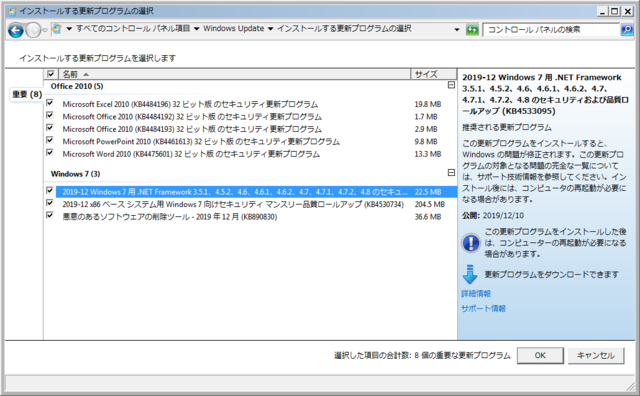
Task: Select the Microsoft Word 2010 (KB4475601) row text
Action: click(x=191, y=154)
